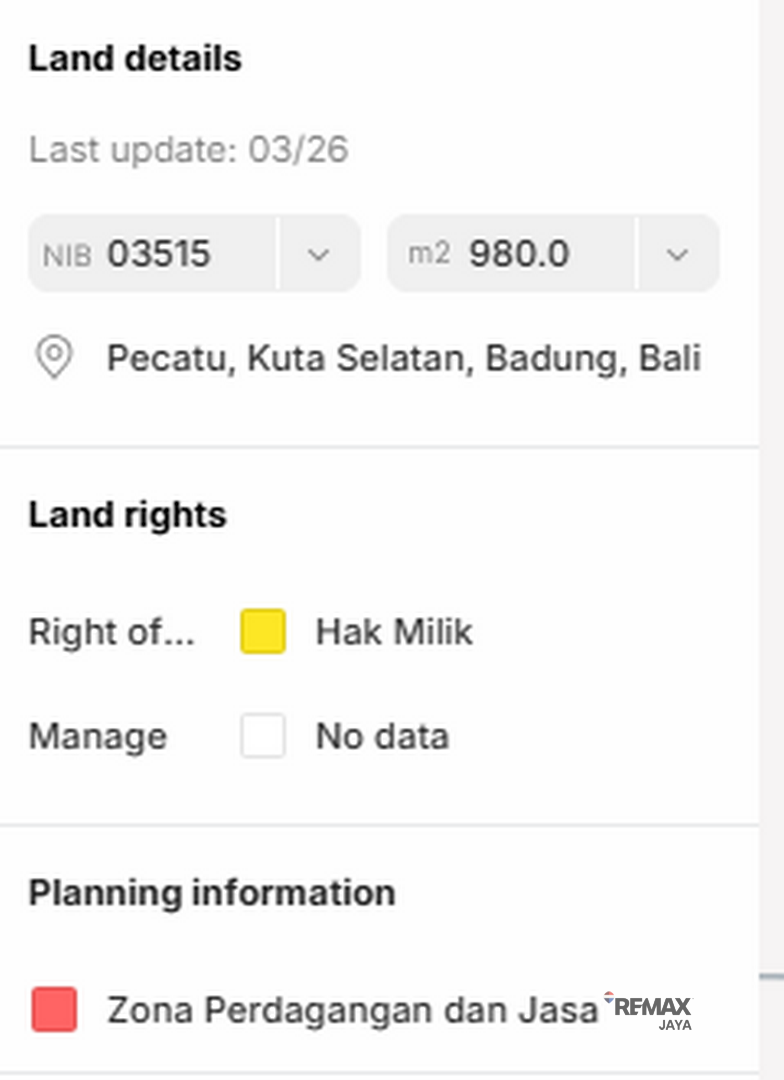Screen dimensions: 784x1080
Task: Click the Planning information heading
Action: (211, 892)
